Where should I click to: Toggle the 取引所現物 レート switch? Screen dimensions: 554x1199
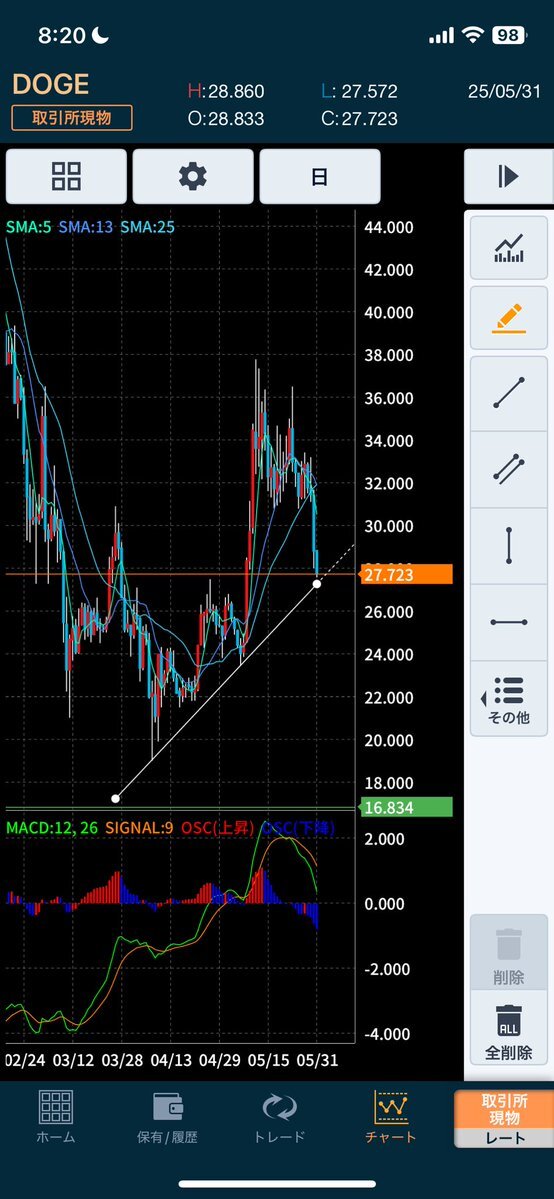[504, 1119]
